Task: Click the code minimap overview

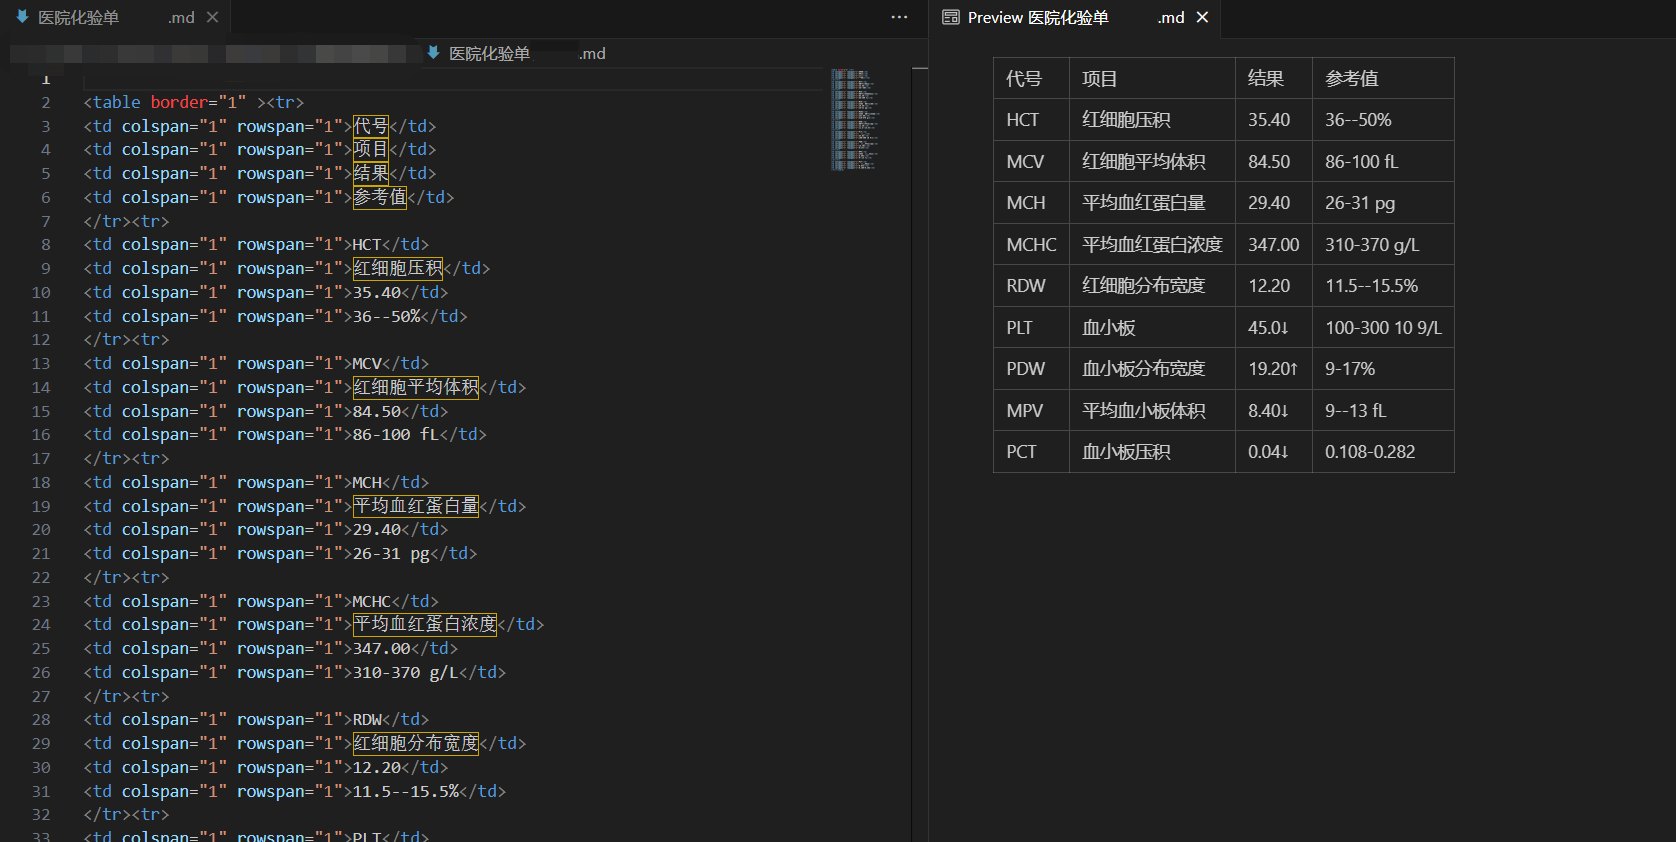Action: click(x=855, y=119)
